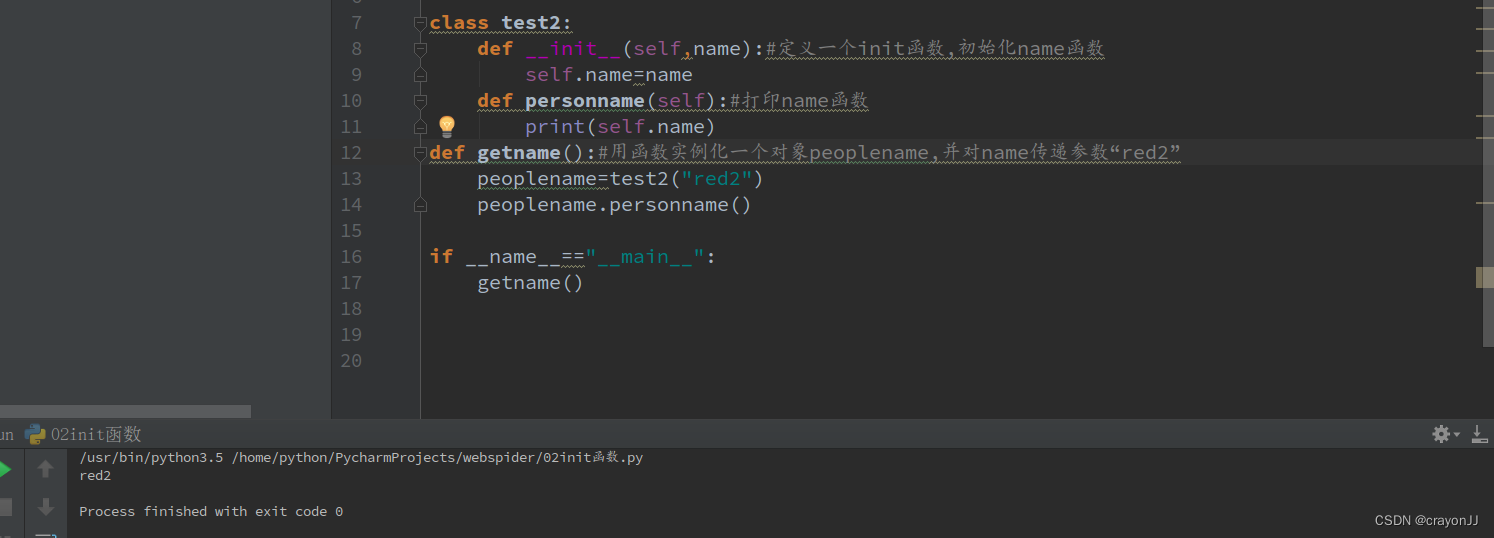Click 'personname' in the def on line 10

585,101
